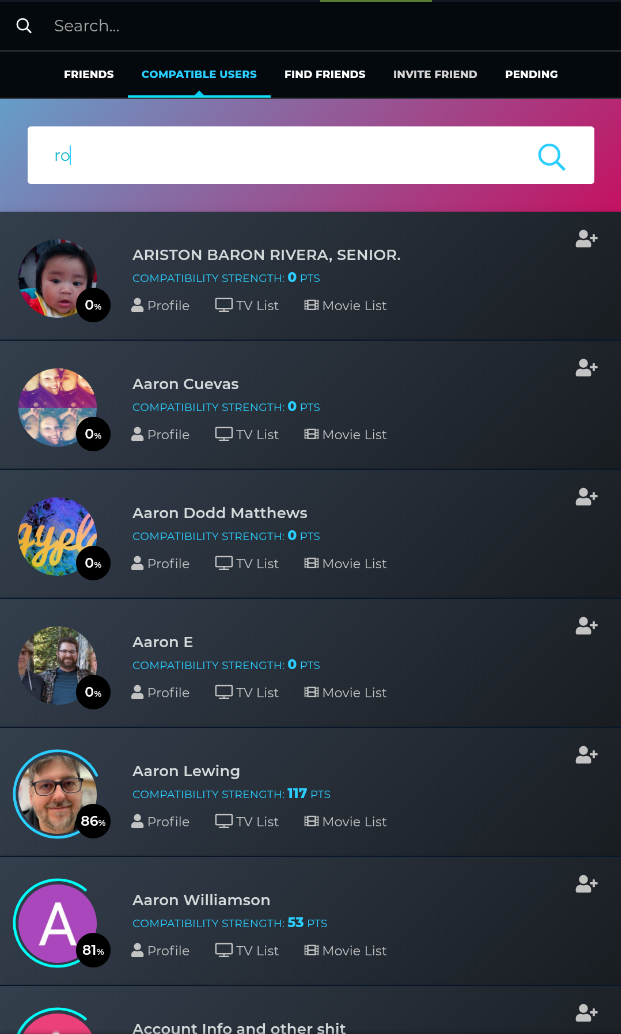Switch to the Friends tab
The height and width of the screenshot is (1034, 621).
[88, 75]
